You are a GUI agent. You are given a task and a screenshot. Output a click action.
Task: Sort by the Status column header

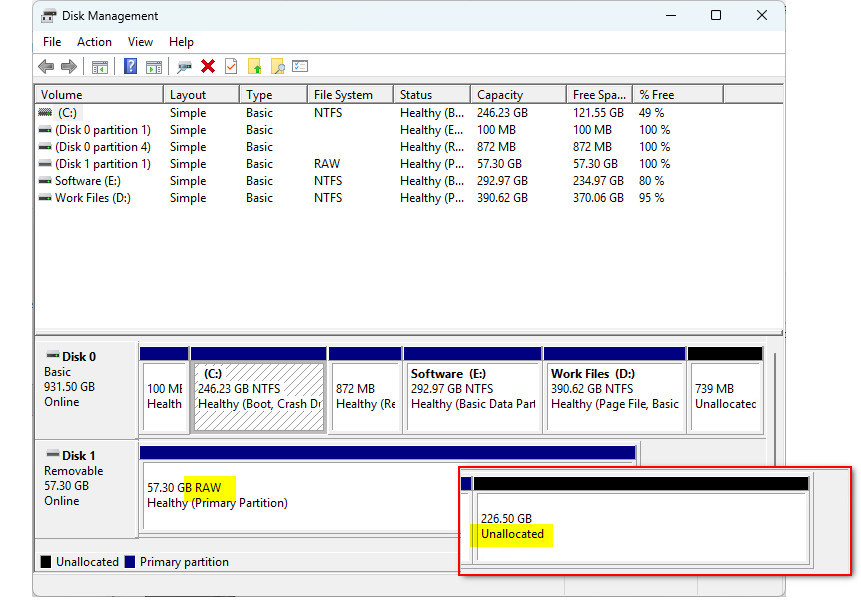(432, 94)
